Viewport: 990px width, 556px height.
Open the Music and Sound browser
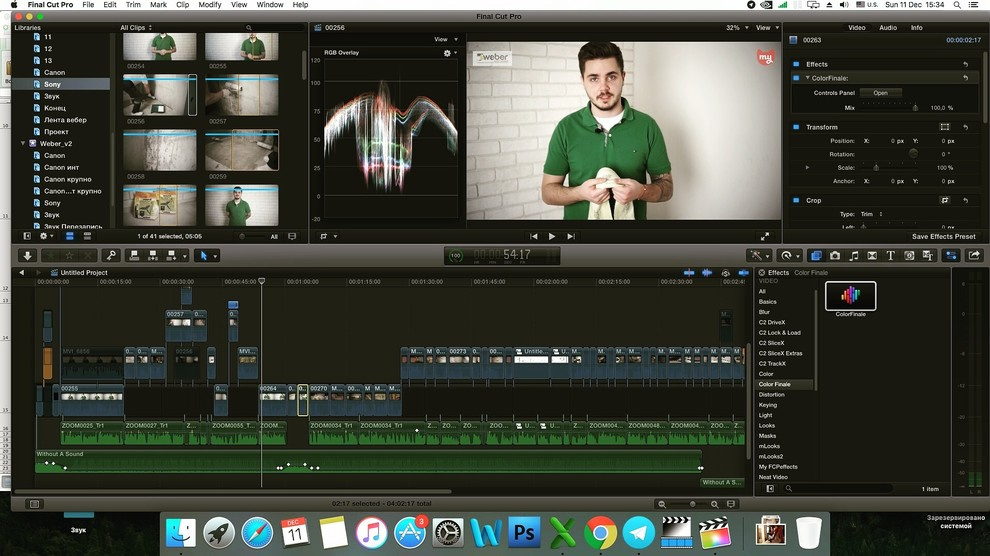pos(853,256)
